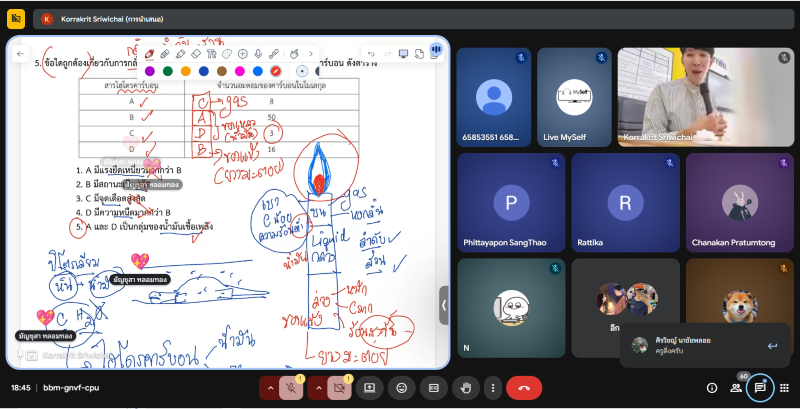Expand audio settings arrow beside microphone
The image size is (800, 409).
pyautogui.click(x=269, y=387)
